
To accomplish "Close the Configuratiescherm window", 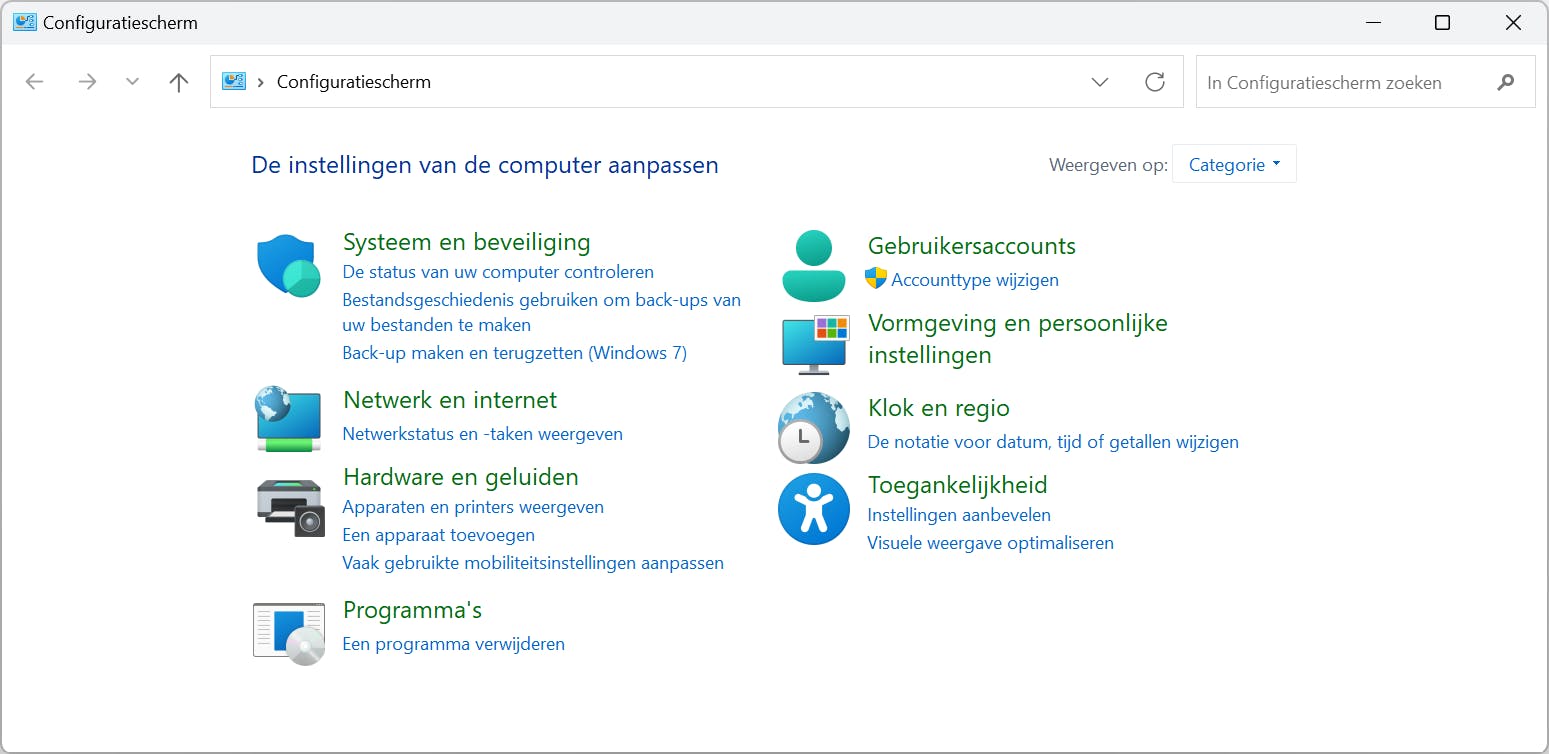I will (1513, 22).
